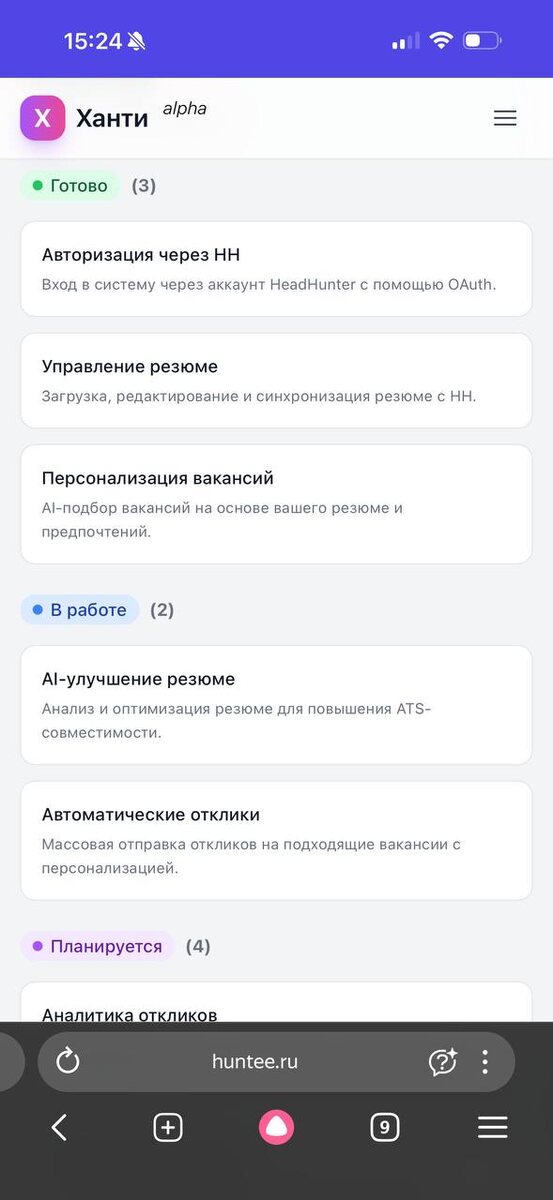Open the hamburger menu in Ханти header
This screenshot has height=1200, width=553.
[x=505, y=118]
